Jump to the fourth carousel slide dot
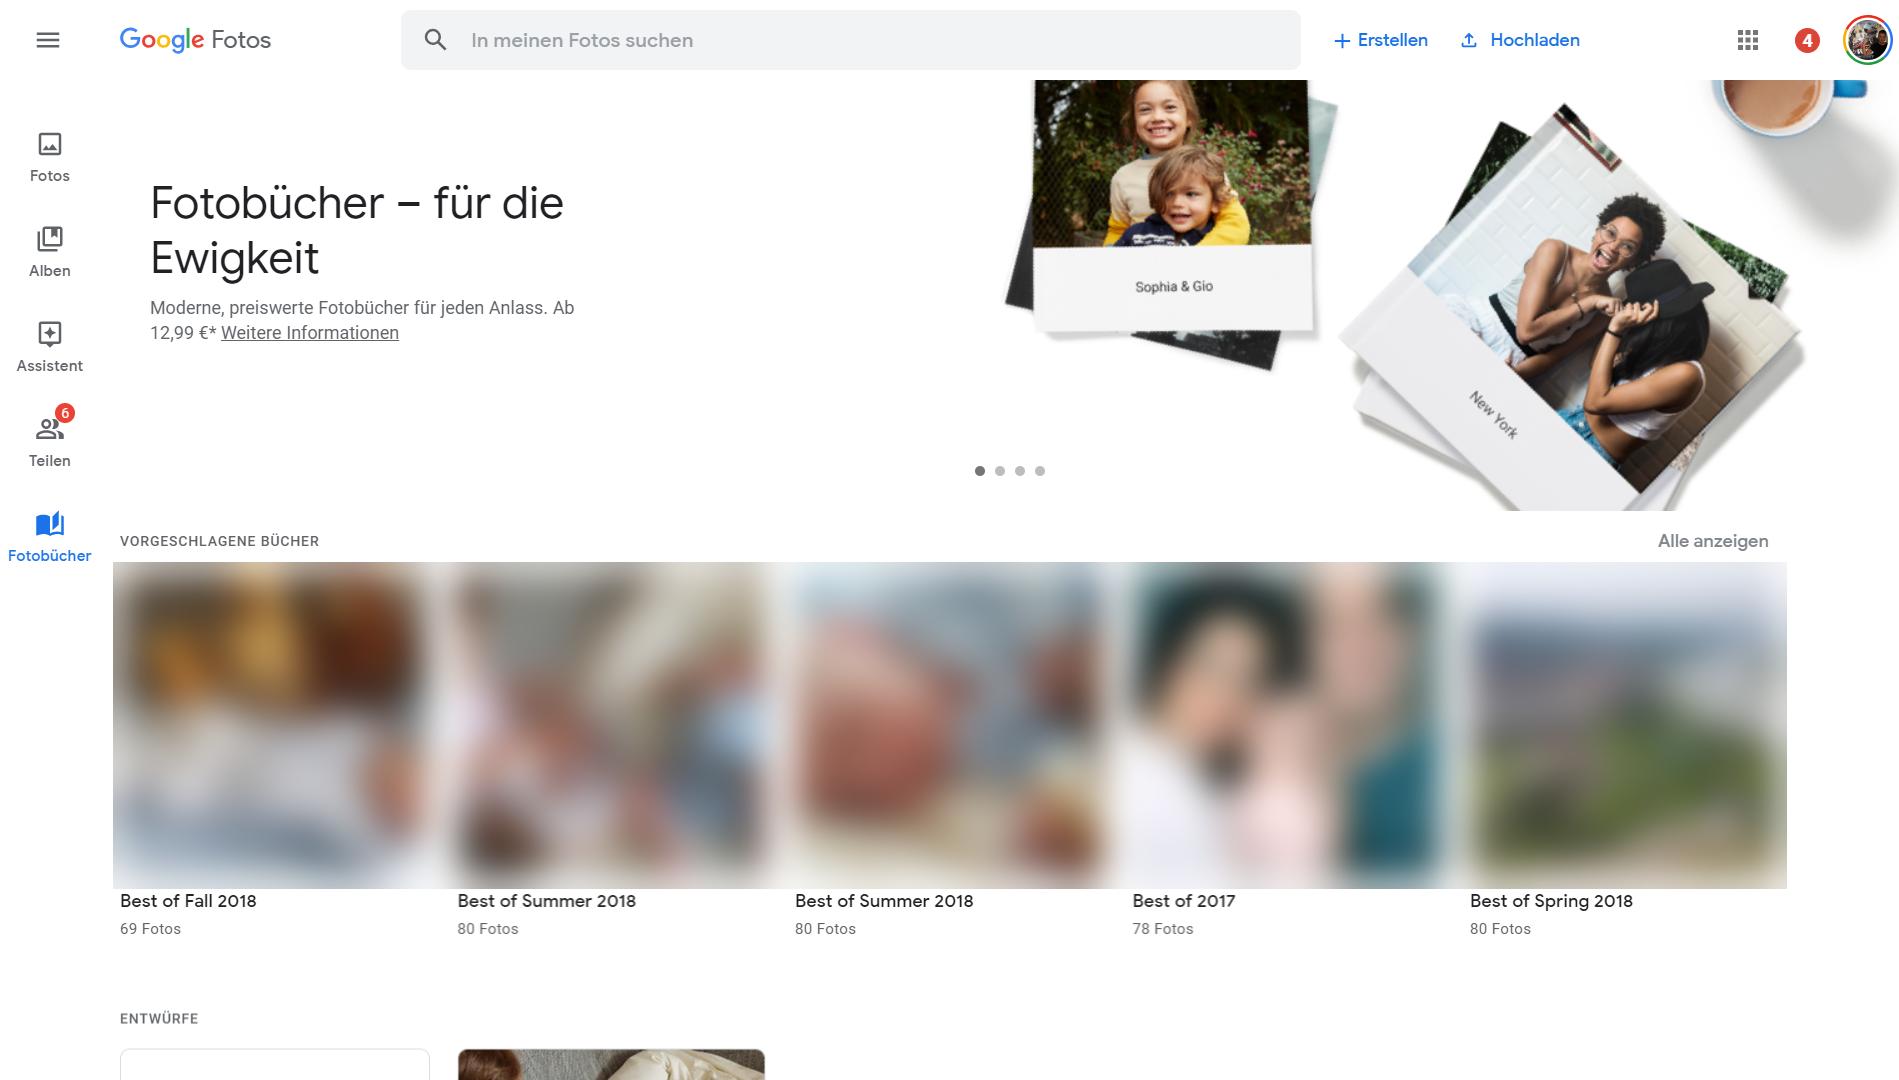The image size is (1899, 1080). pyautogui.click(x=1040, y=471)
